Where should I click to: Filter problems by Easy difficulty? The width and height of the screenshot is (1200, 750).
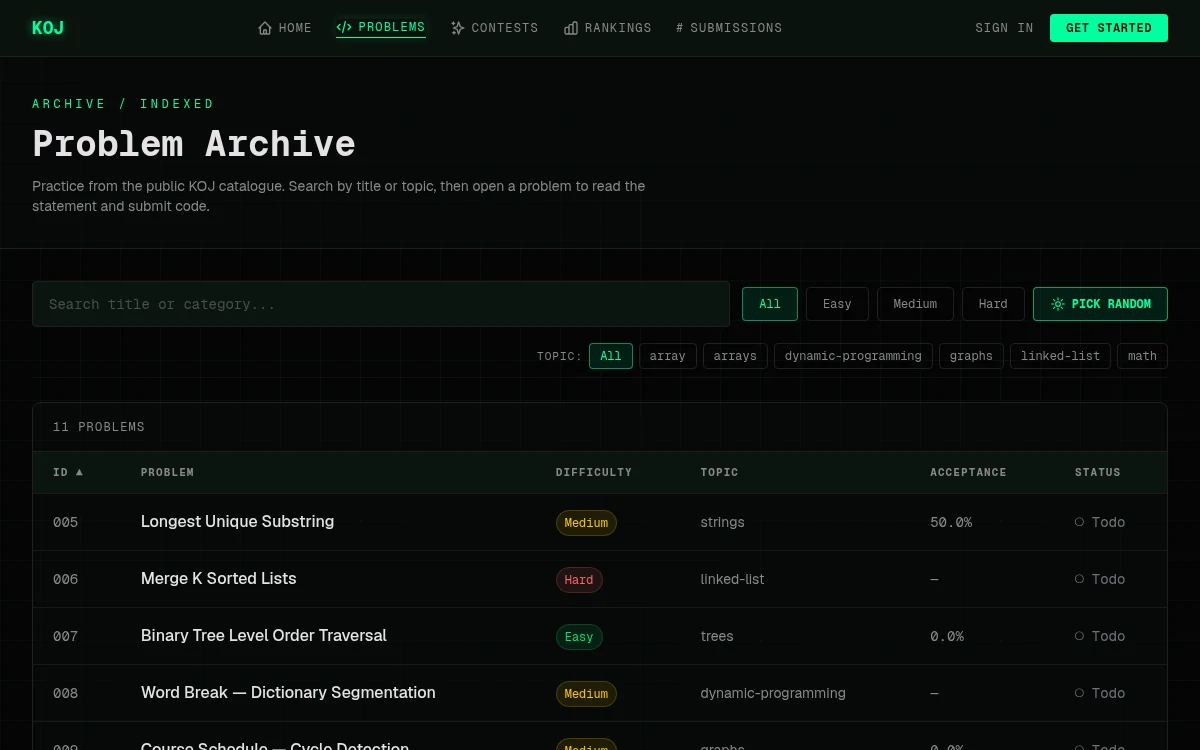tap(837, 304)
